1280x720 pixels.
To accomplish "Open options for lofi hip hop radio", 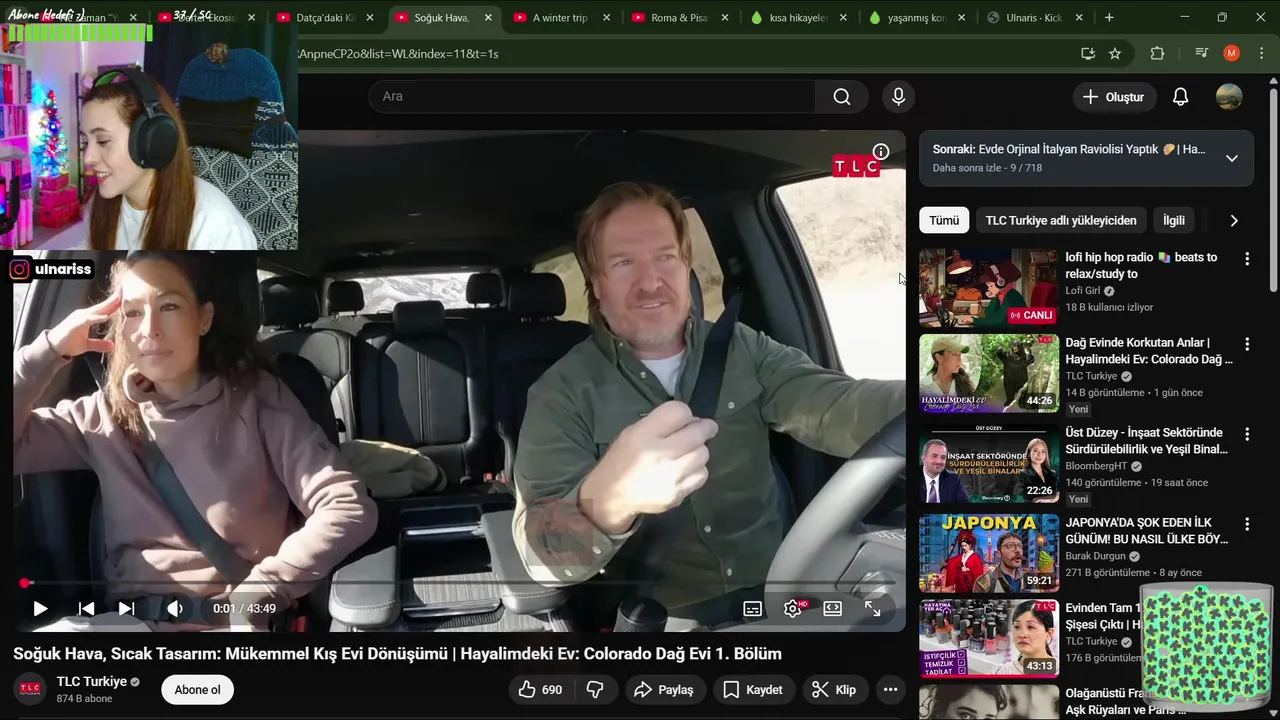I will point(1247,259).
